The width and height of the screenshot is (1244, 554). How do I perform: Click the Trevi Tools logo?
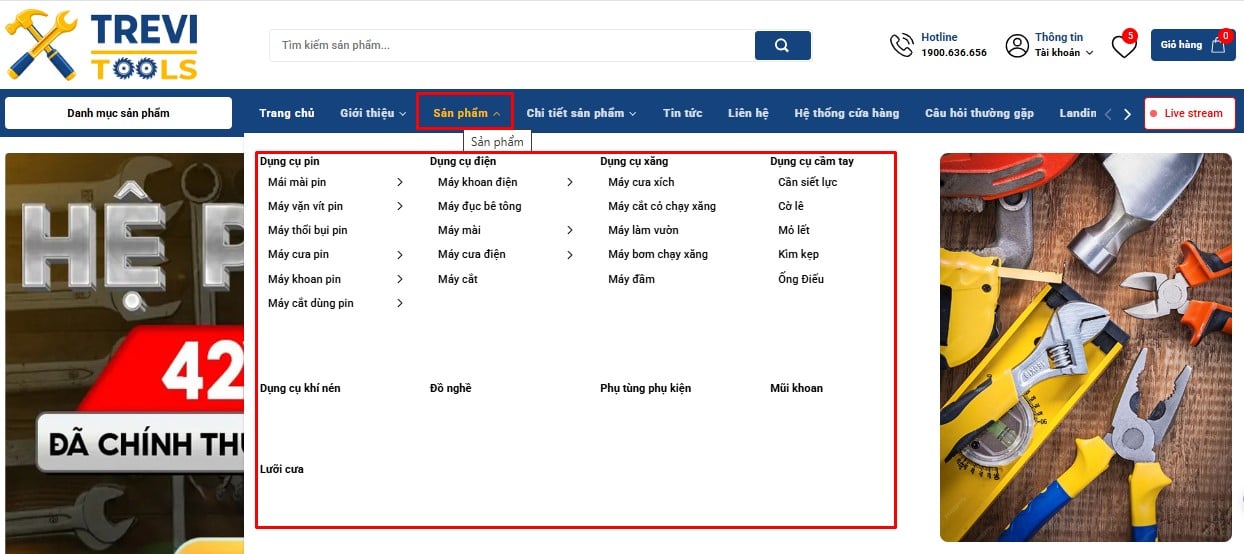pyautogui.click(x=102, y=45)
